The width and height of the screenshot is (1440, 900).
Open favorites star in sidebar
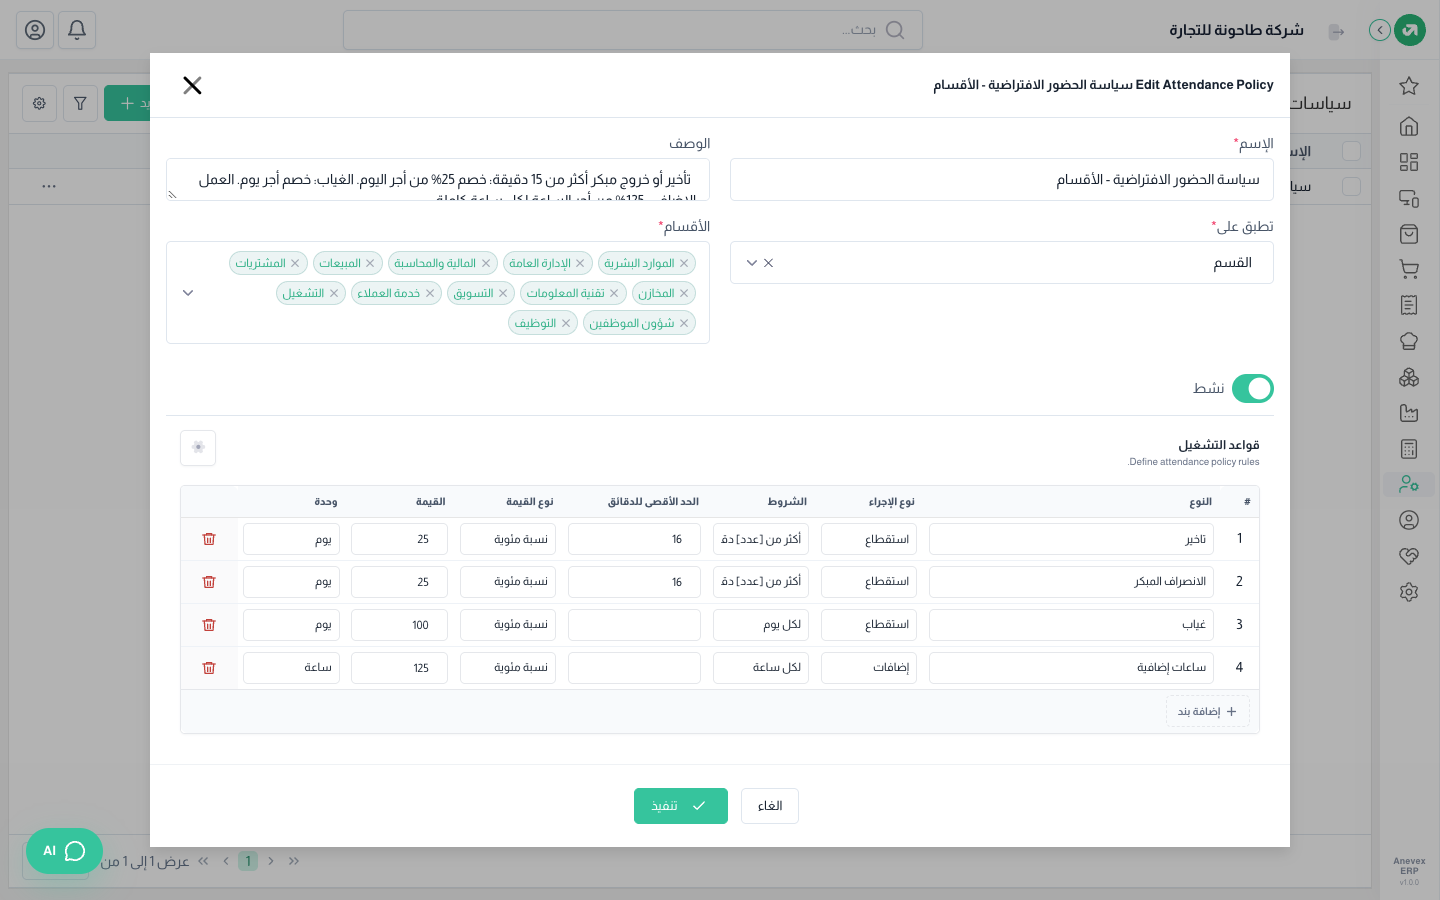click(1409, 86)
